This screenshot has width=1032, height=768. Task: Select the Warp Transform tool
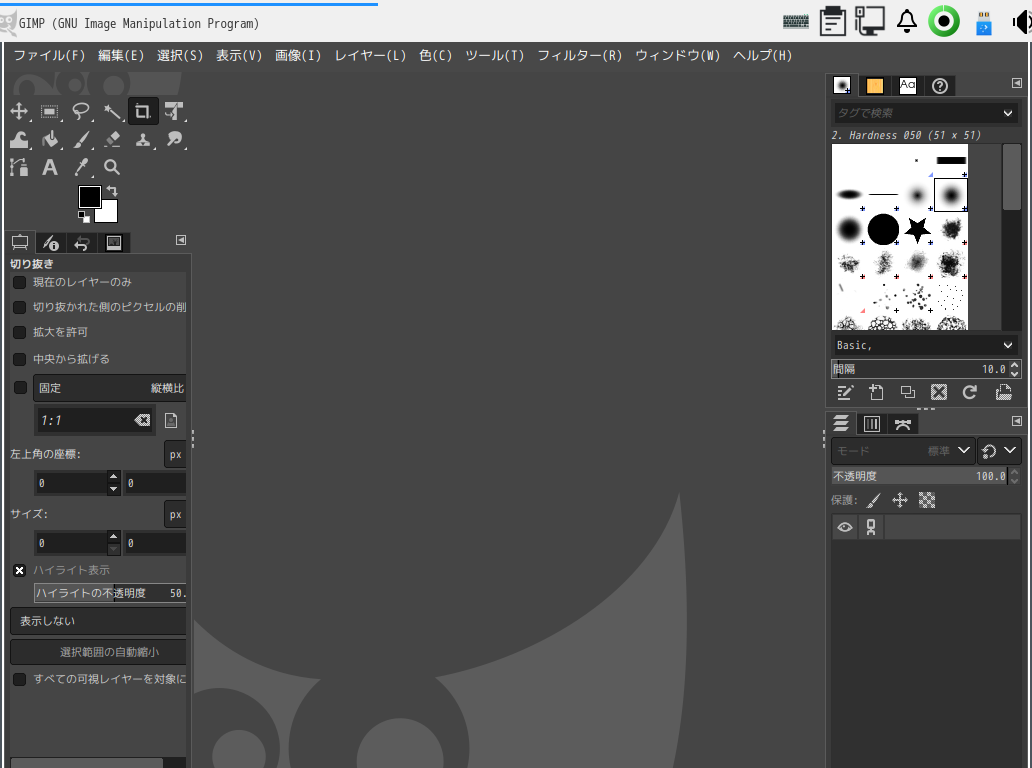(19, 140)
